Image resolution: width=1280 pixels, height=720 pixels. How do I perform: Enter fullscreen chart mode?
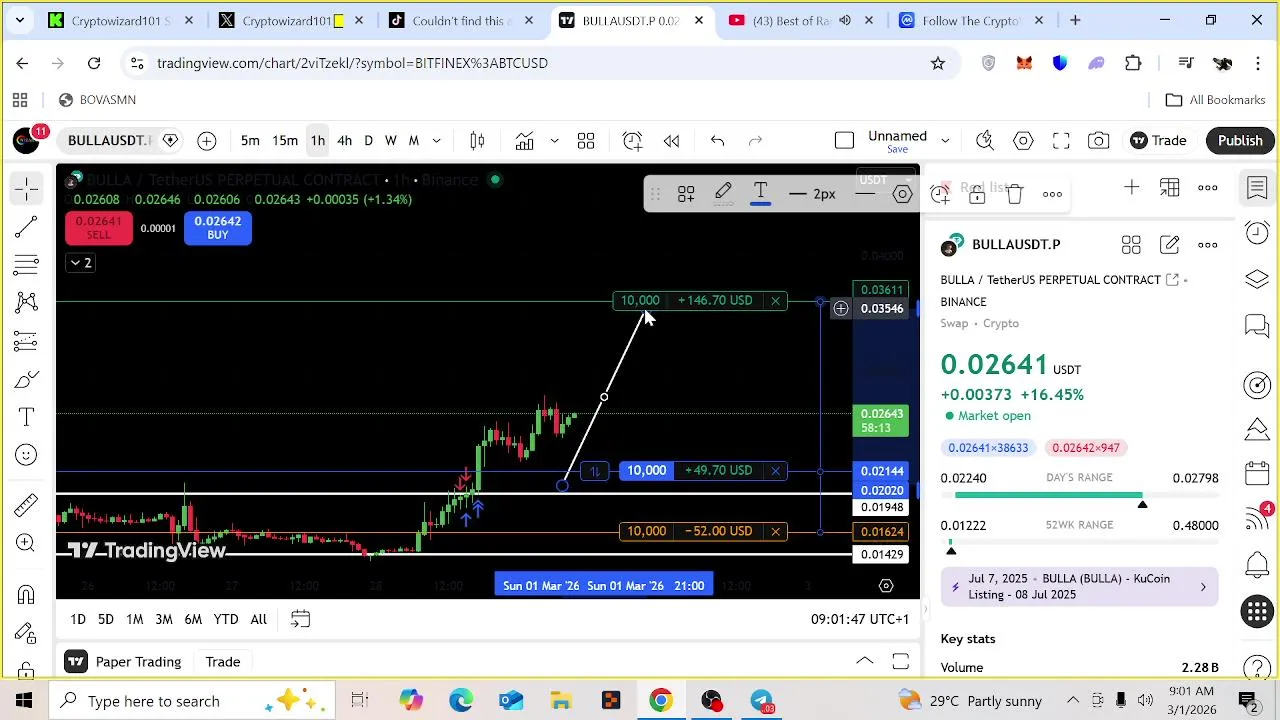coord(1061,141)
